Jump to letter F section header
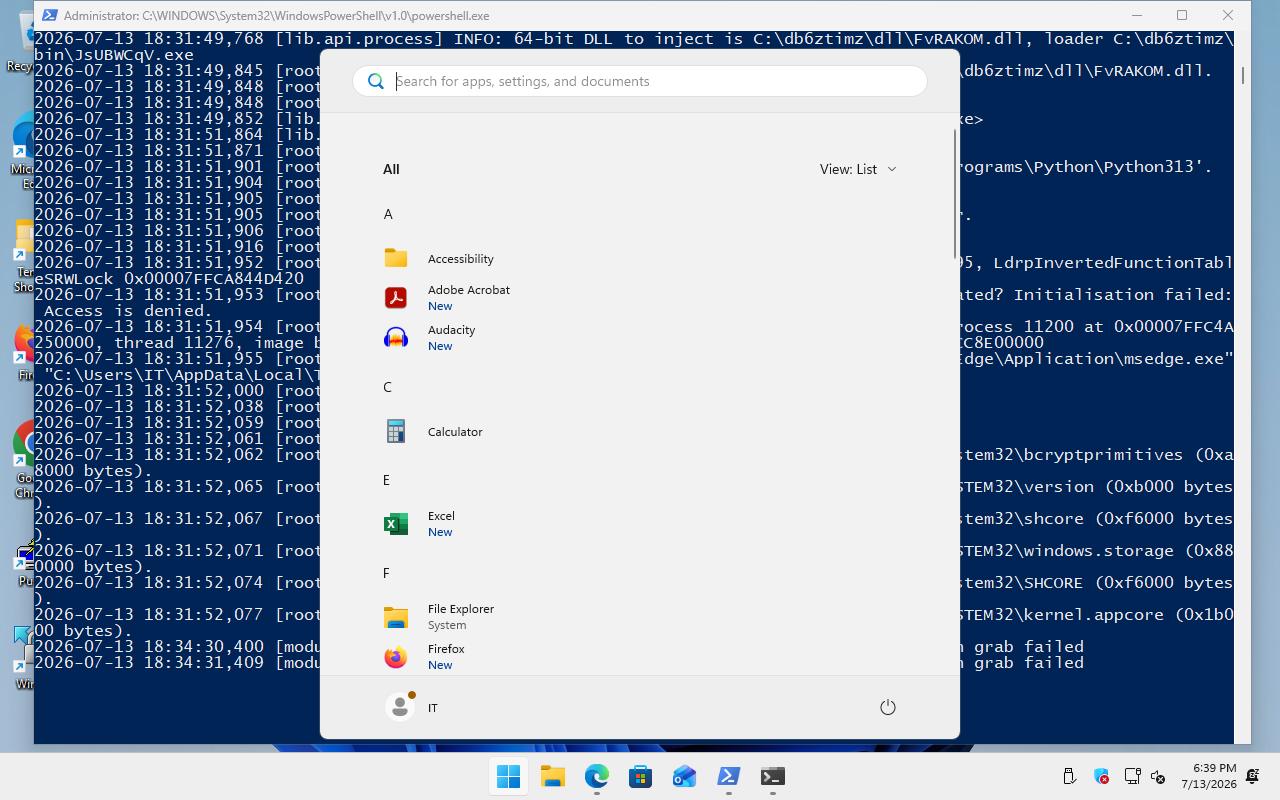 click(386, 573)
